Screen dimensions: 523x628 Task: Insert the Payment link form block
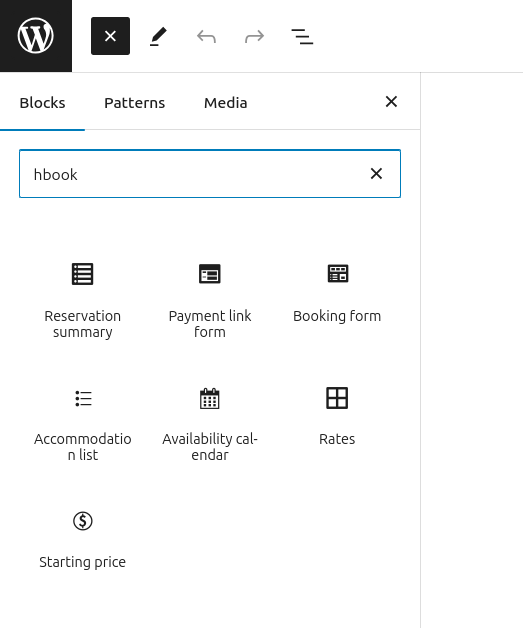(210, 300)
